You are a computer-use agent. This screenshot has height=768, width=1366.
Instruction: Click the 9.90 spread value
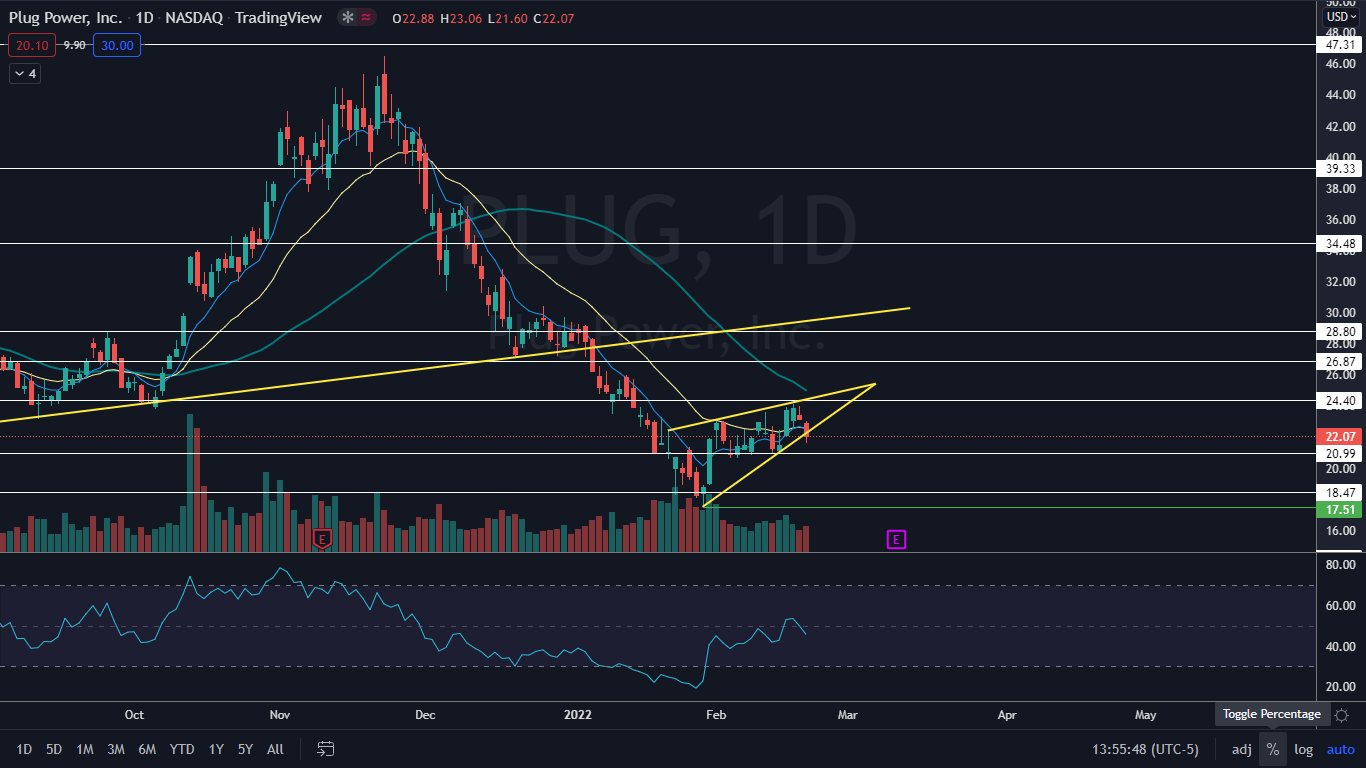pos(75,45)
